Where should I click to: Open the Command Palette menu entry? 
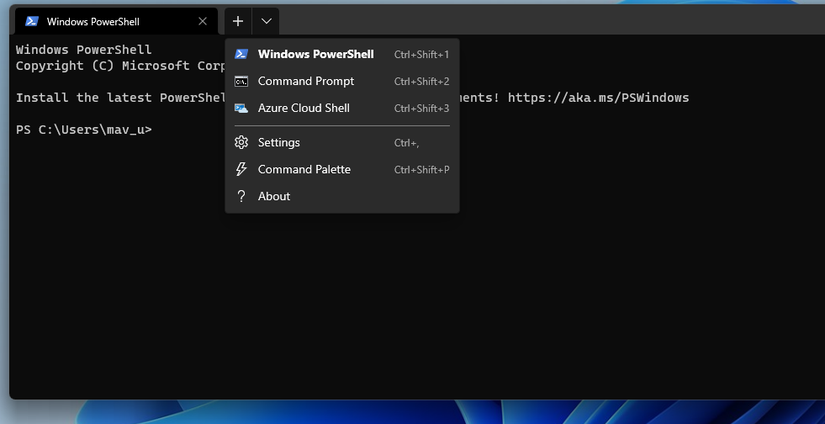click(x=304, y=170)
